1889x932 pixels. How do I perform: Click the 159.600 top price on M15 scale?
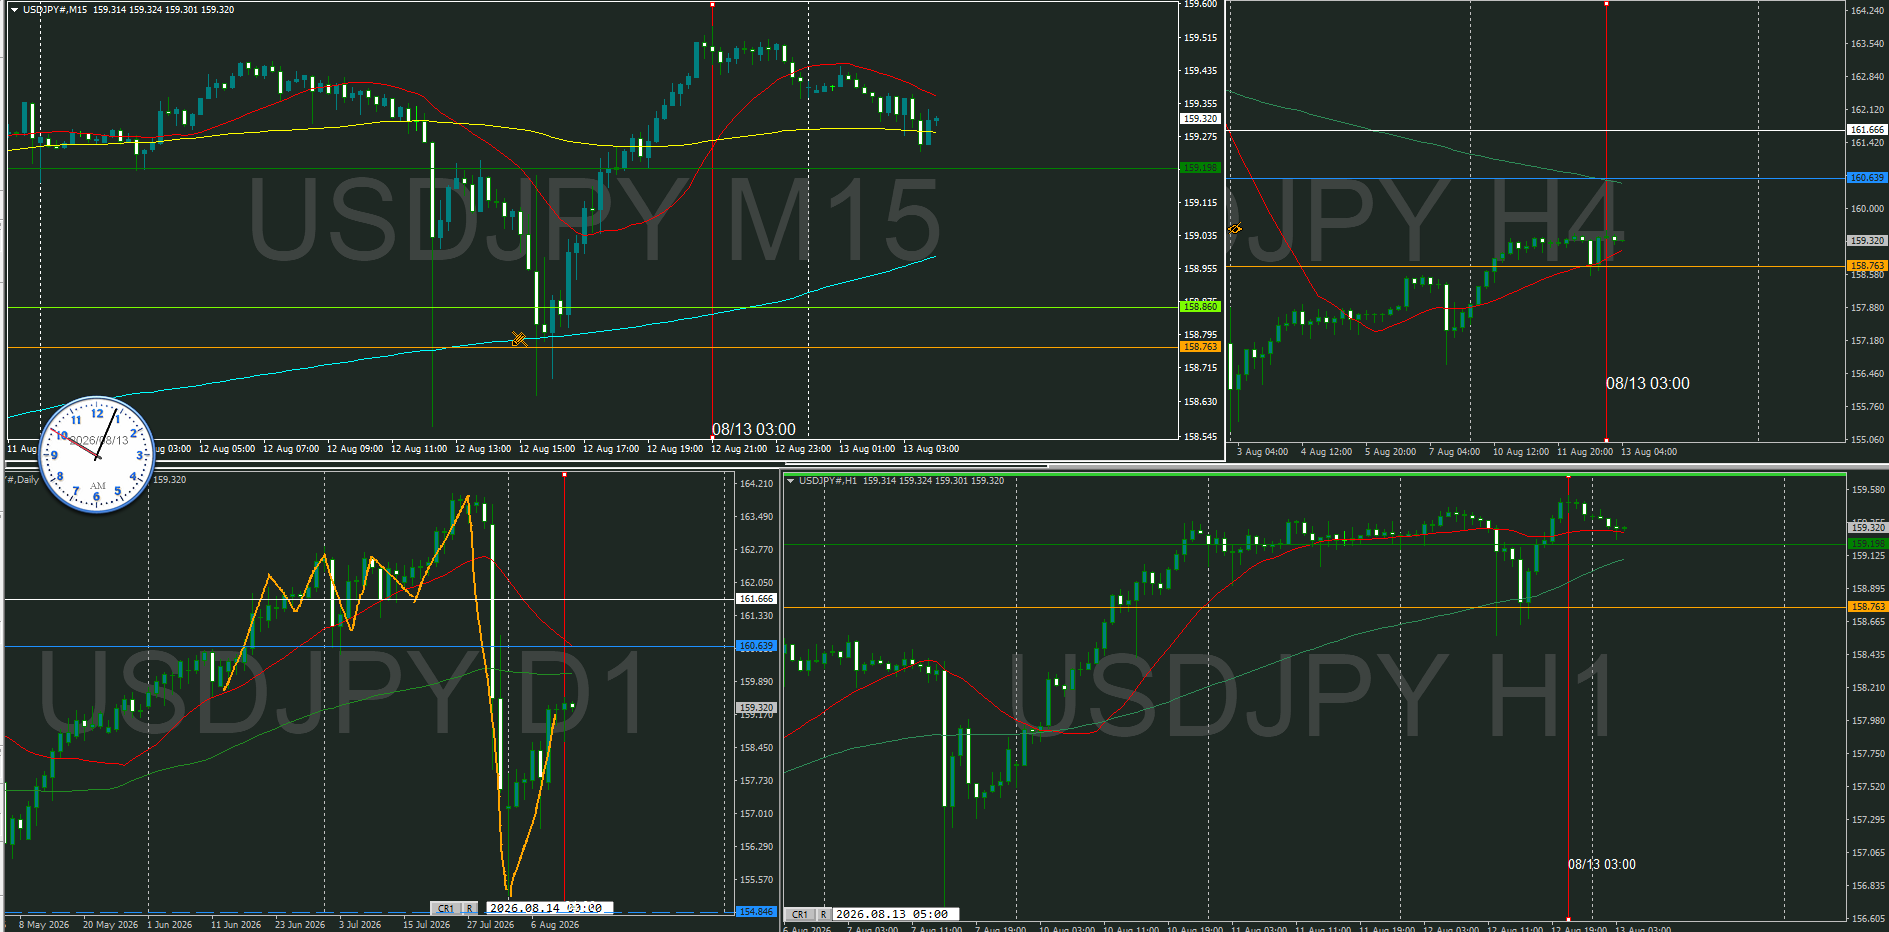(1200, 5)
